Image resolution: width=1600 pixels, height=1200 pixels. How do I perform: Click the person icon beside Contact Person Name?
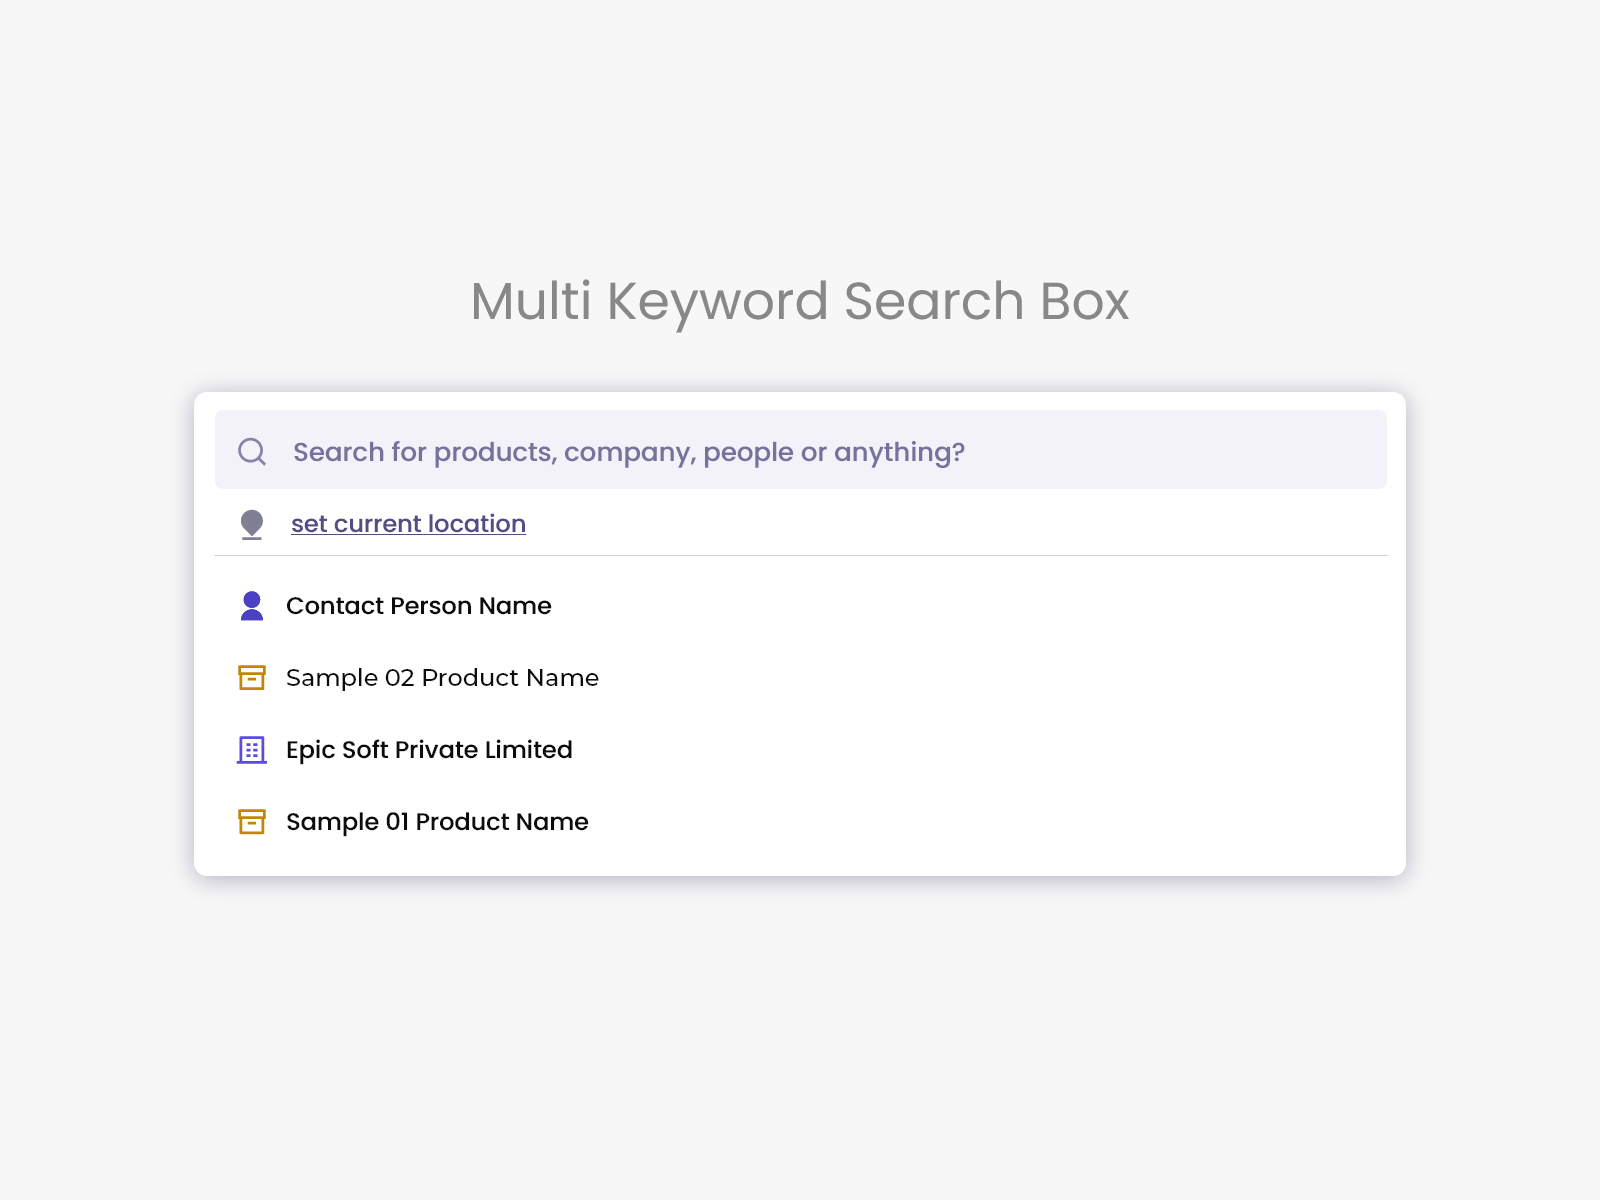point(251,605)
